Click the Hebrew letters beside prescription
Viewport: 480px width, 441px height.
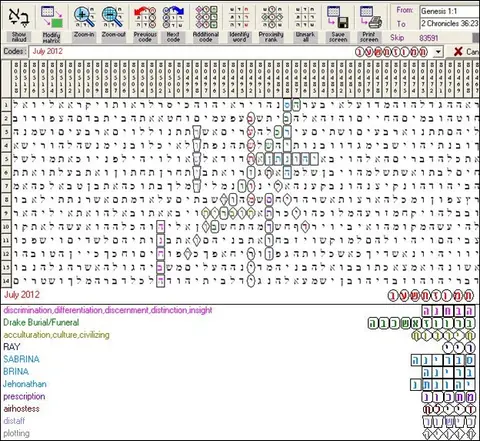[448, 397]
